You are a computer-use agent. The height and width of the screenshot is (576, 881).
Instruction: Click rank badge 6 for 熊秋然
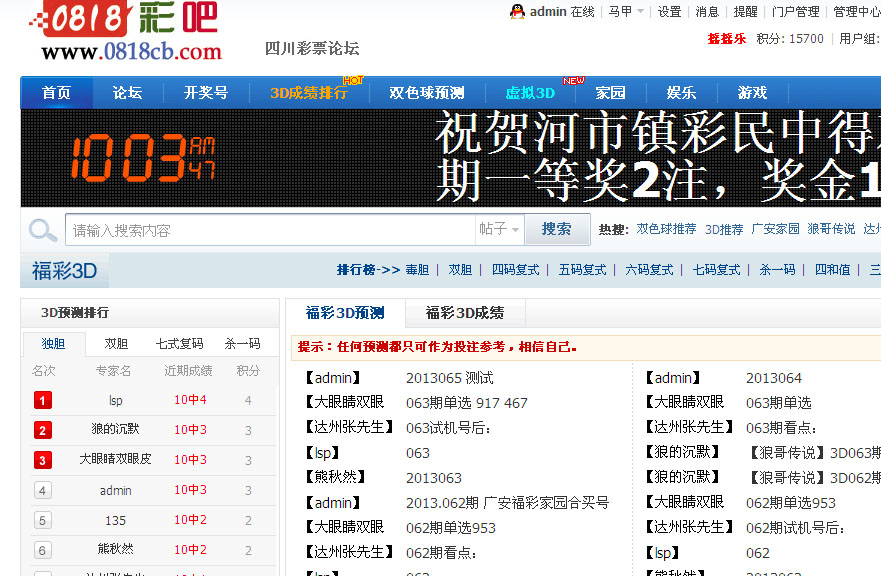pyautogui.click(x=43, y=550)
